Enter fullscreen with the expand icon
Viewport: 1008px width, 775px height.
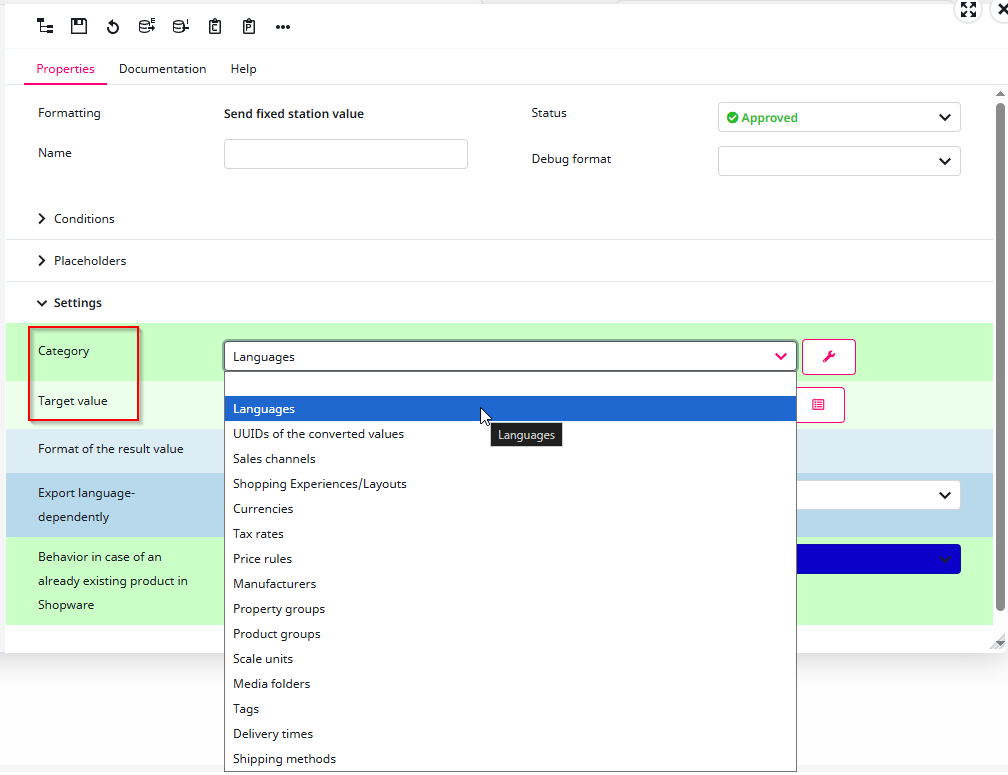968,10
